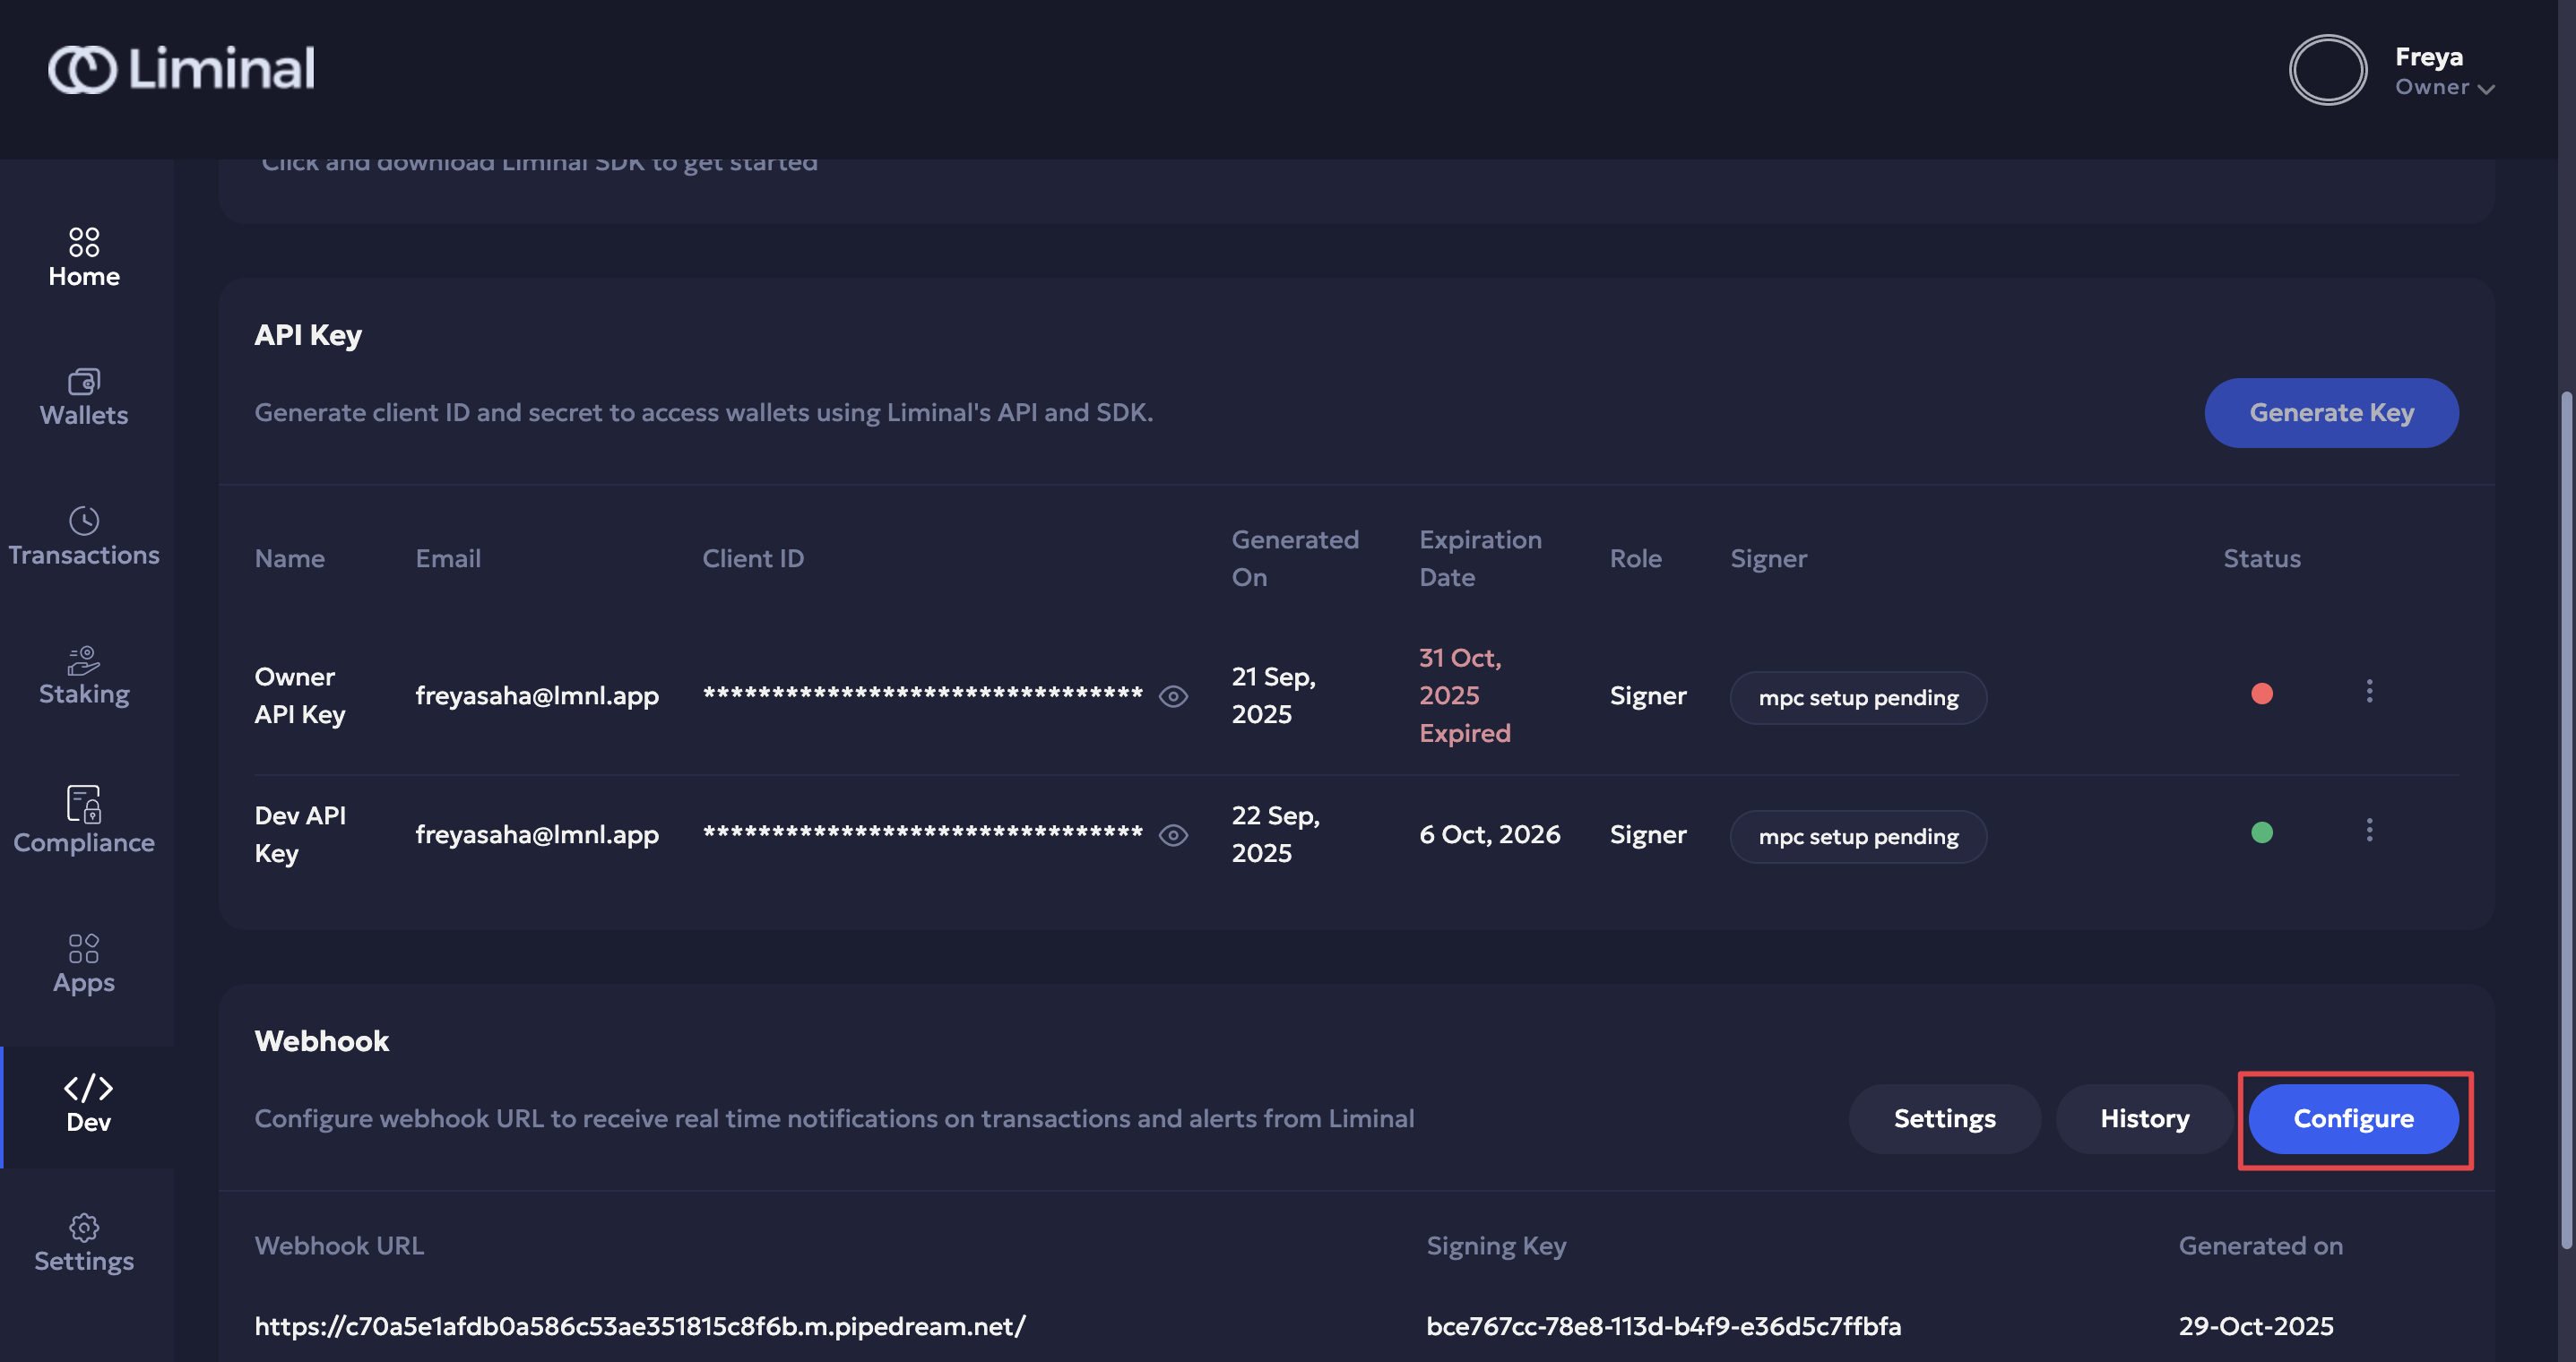Click the Generate Key button

click(x=2330, y=412)
